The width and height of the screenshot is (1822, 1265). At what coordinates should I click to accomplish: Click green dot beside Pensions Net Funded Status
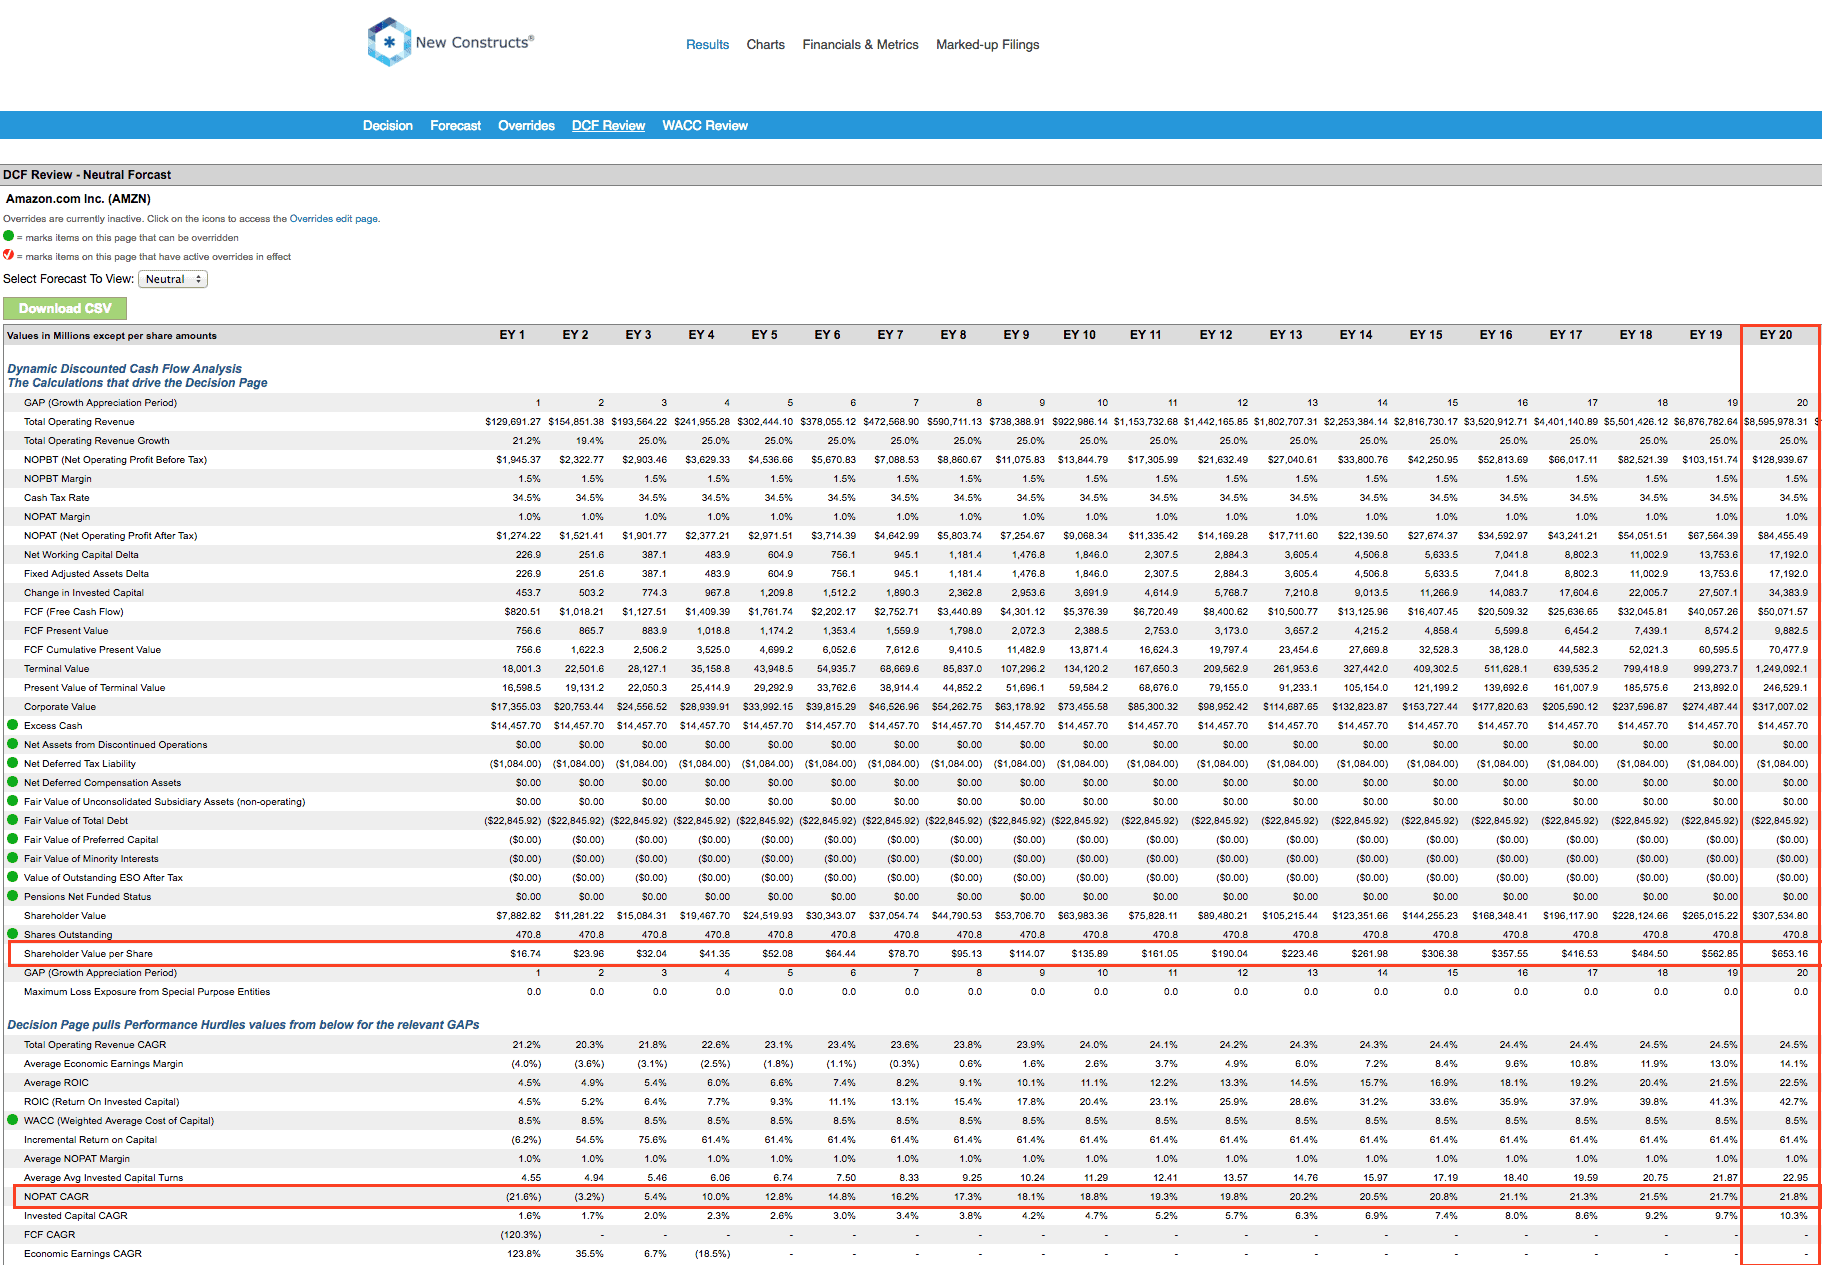tap(13, 896)
